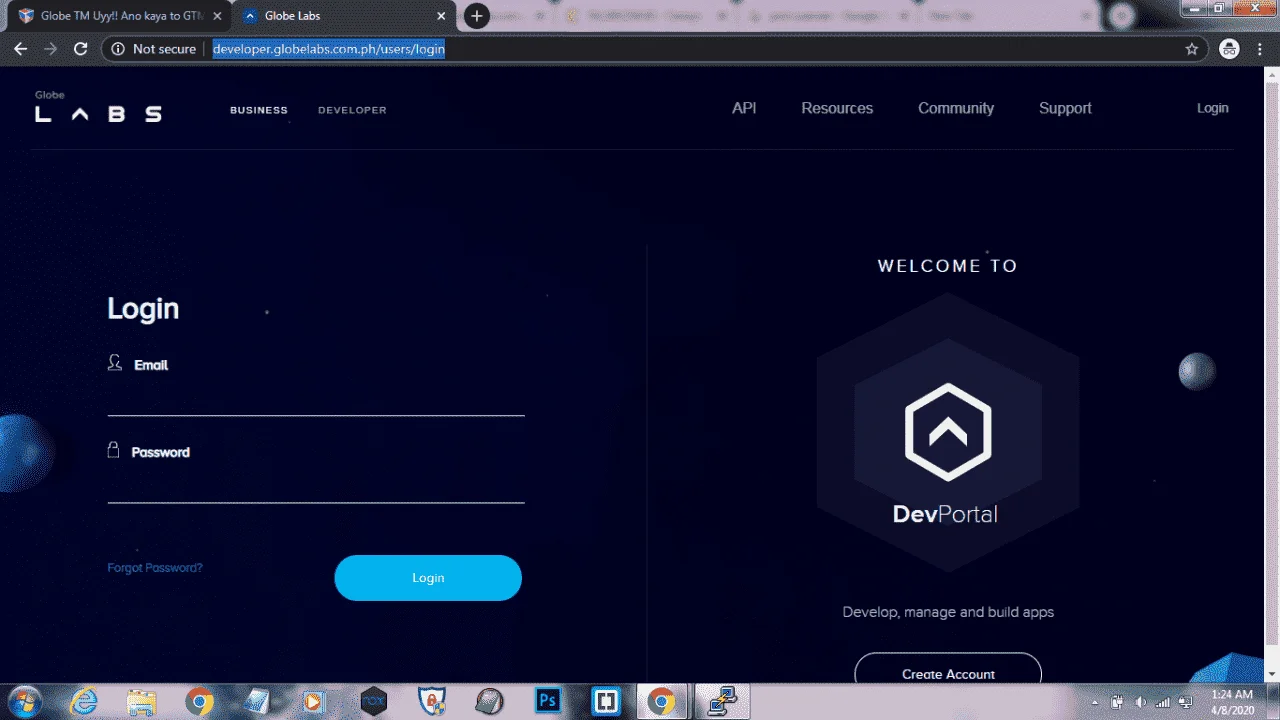Open Photoshop from the taskbar
Image resolution: width=1280 pixels, height=720 pixels.
tap(548, 702)
